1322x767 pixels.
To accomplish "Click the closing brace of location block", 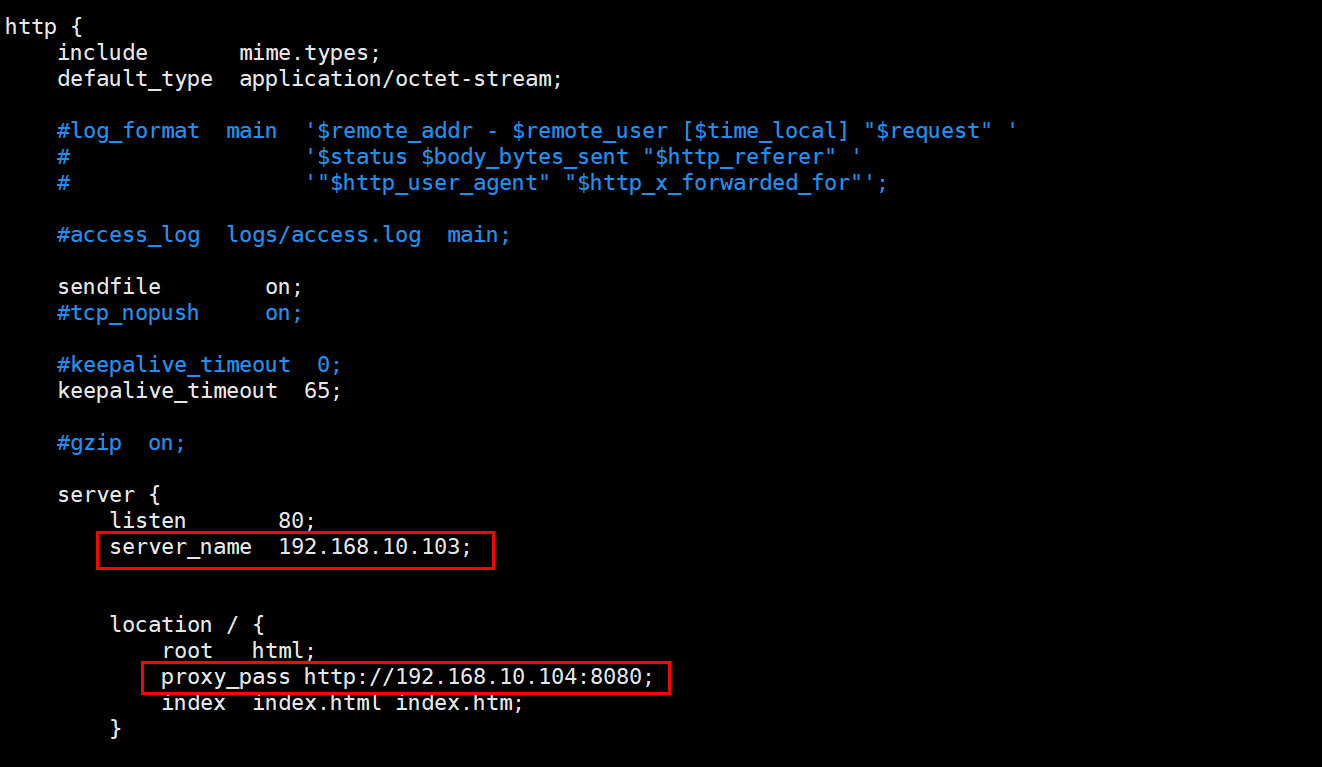I will [x=116, y=729].
